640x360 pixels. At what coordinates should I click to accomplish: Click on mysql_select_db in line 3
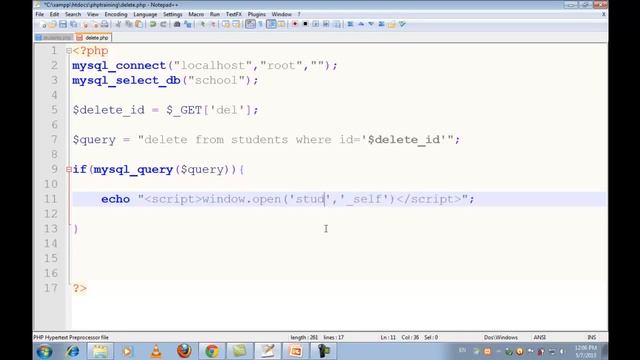[x=127, y=80]
